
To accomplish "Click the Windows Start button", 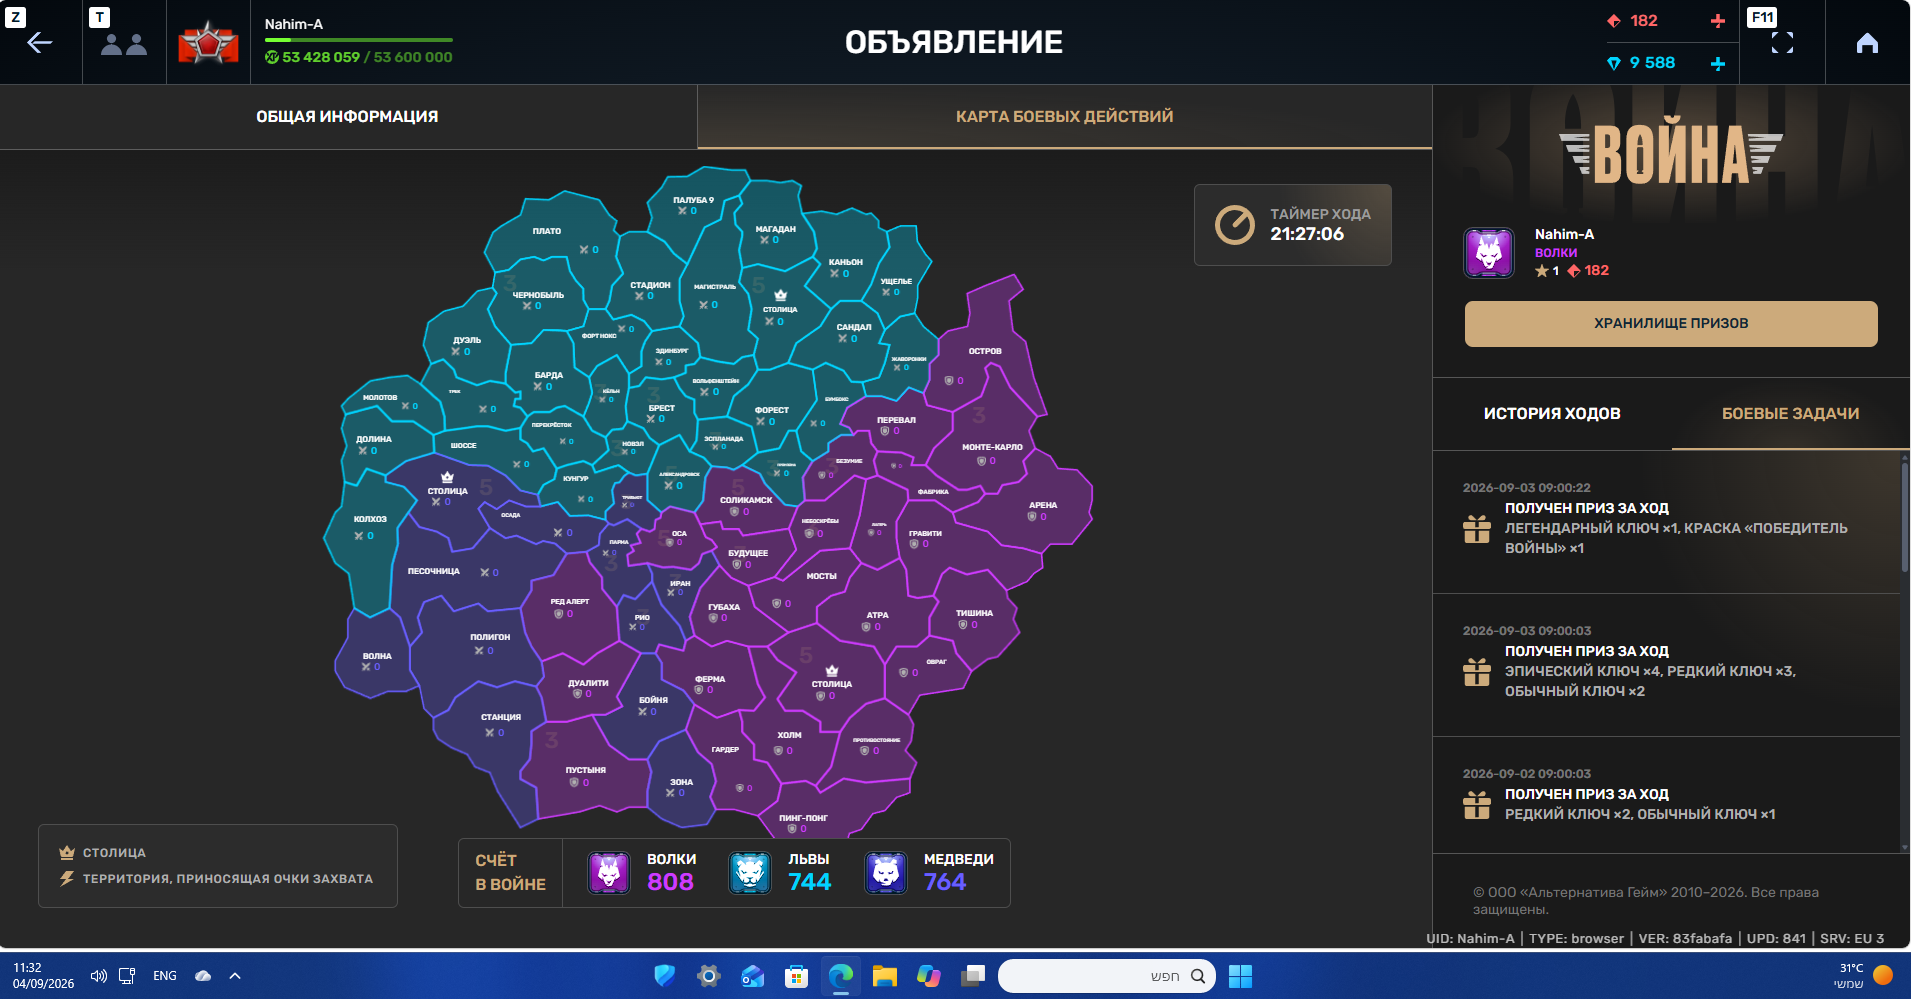I will click(x=1240, y=976).
